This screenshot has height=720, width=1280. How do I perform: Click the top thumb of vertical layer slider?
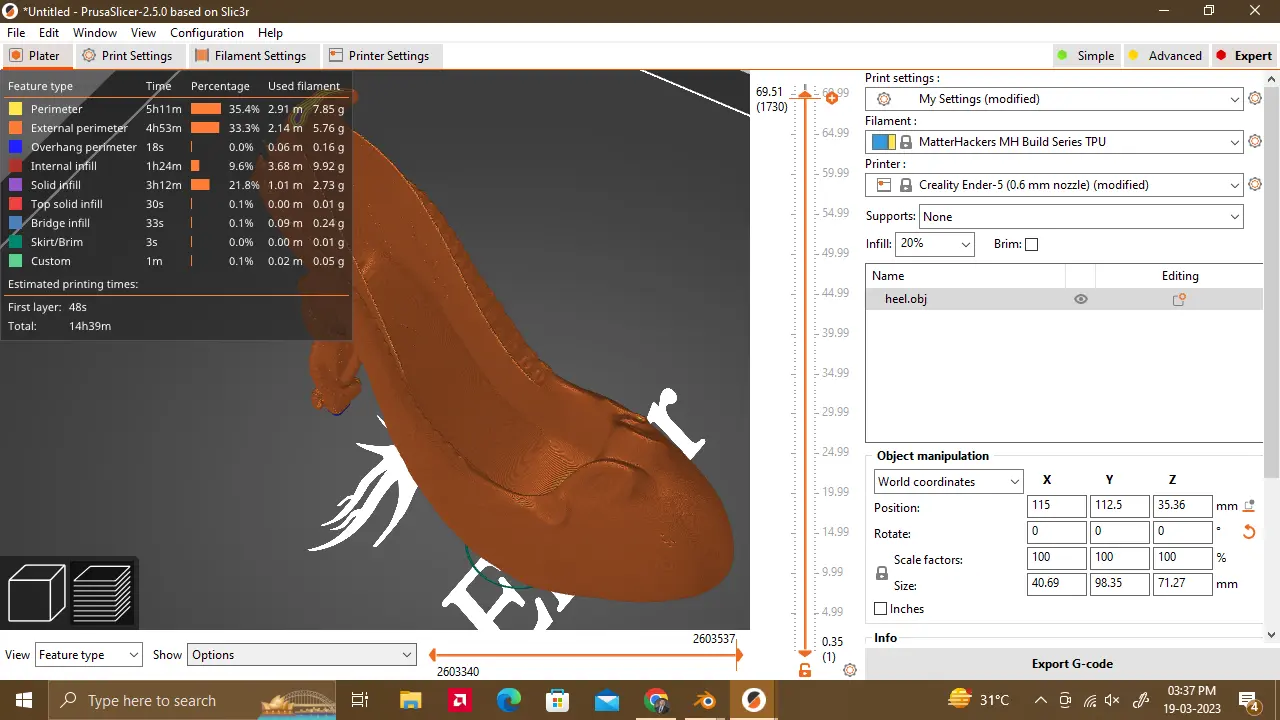coord(803,93)
